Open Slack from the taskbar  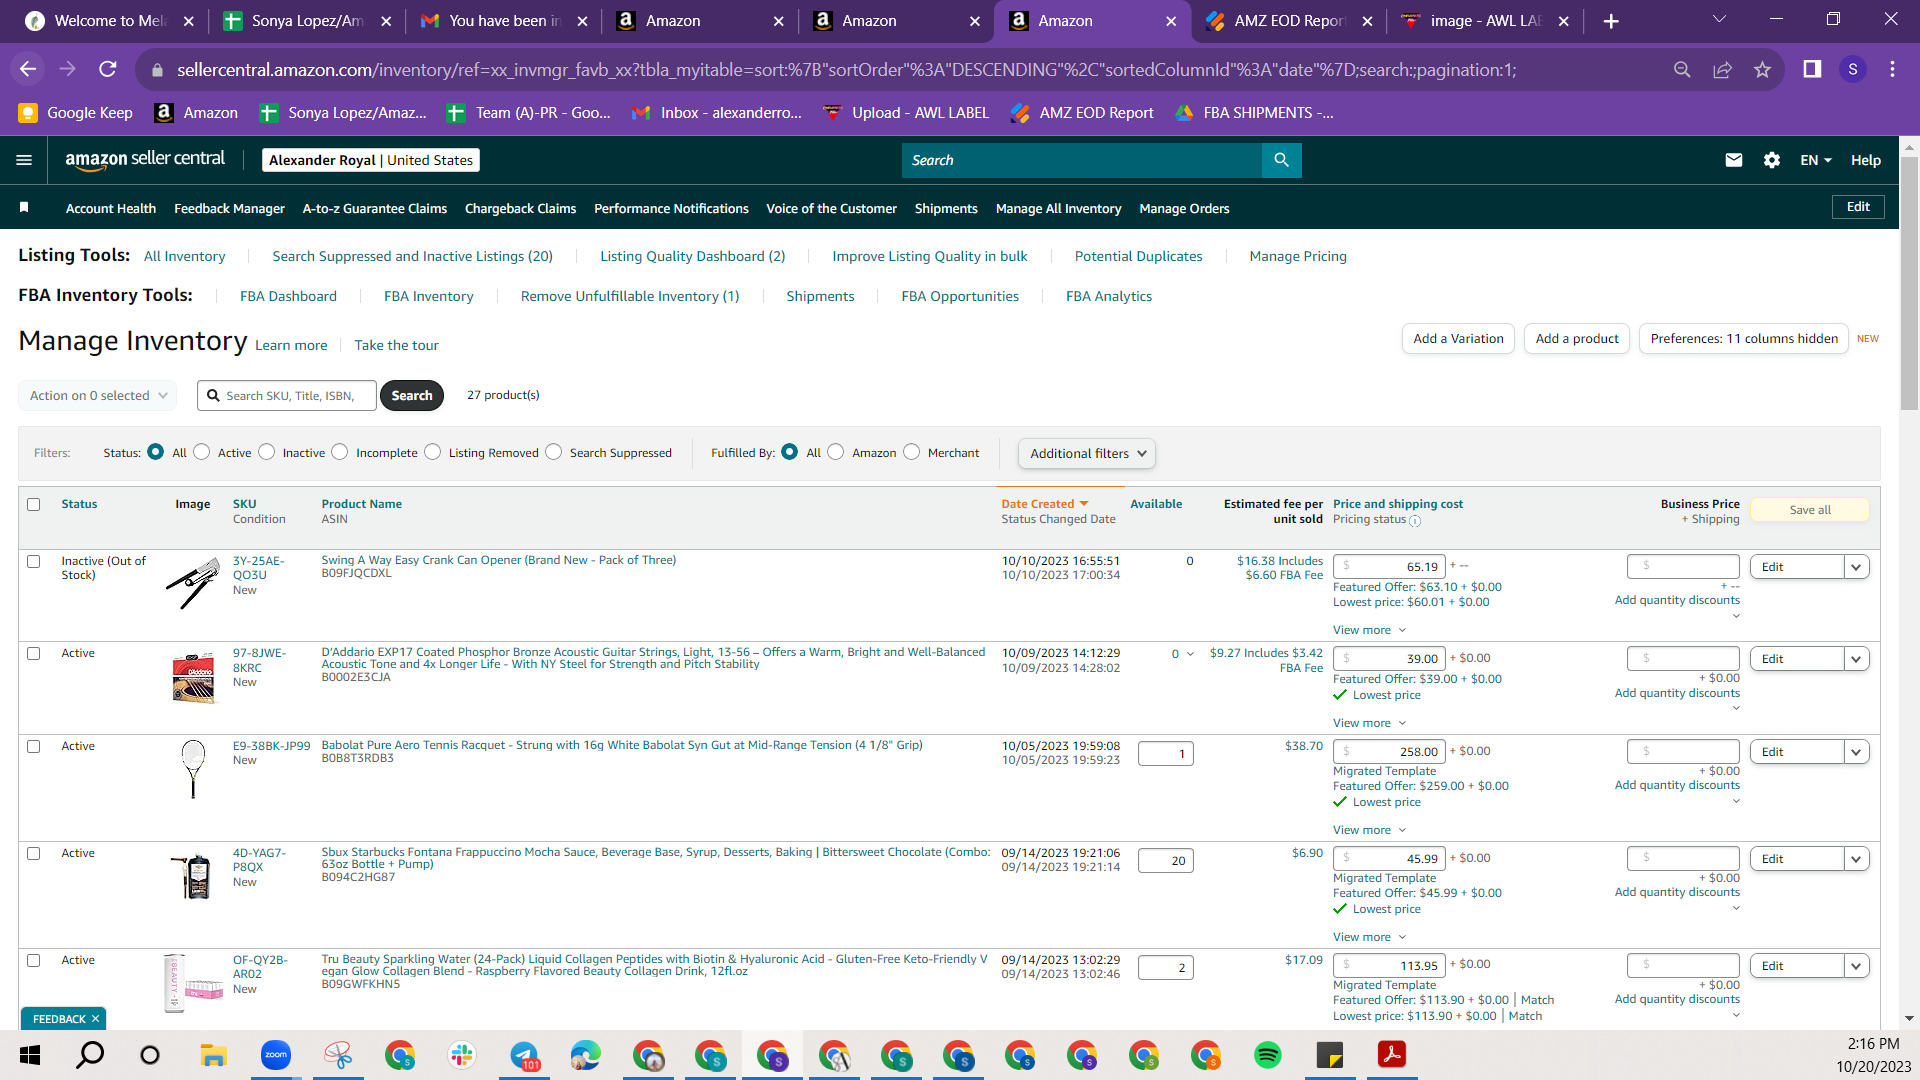pyautogui.click(x=461, y=1055)
